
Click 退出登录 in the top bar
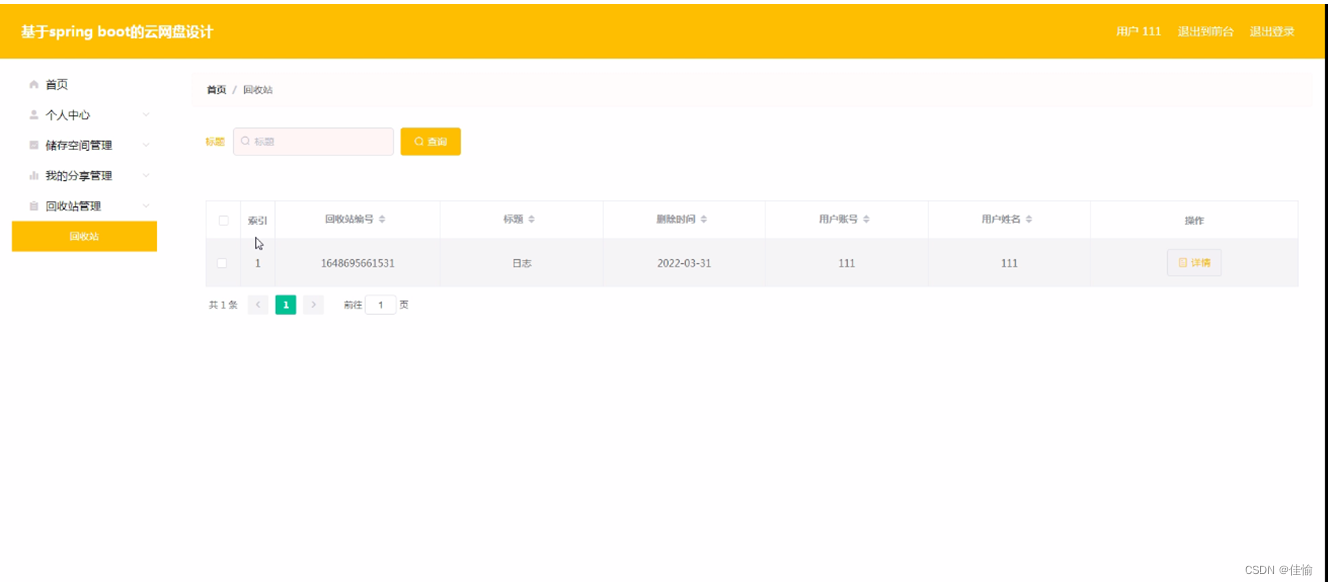pyautogui.click(x=1272, y=32)
